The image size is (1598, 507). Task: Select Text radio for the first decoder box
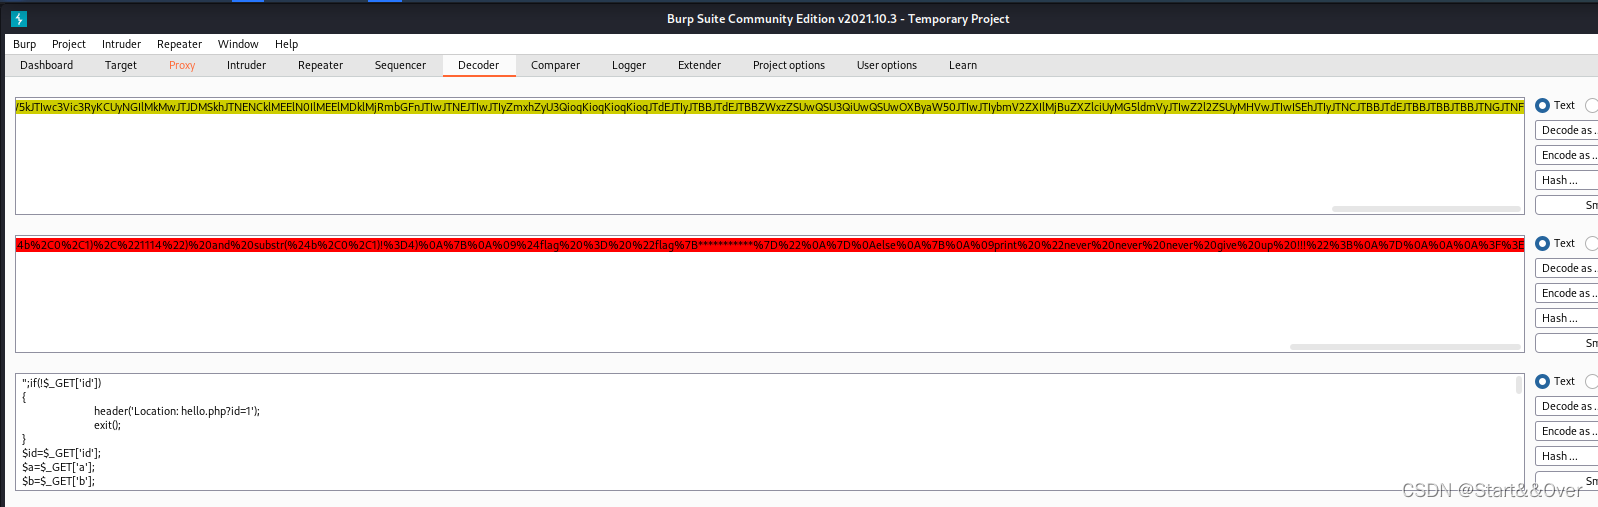coord(1542,105)
